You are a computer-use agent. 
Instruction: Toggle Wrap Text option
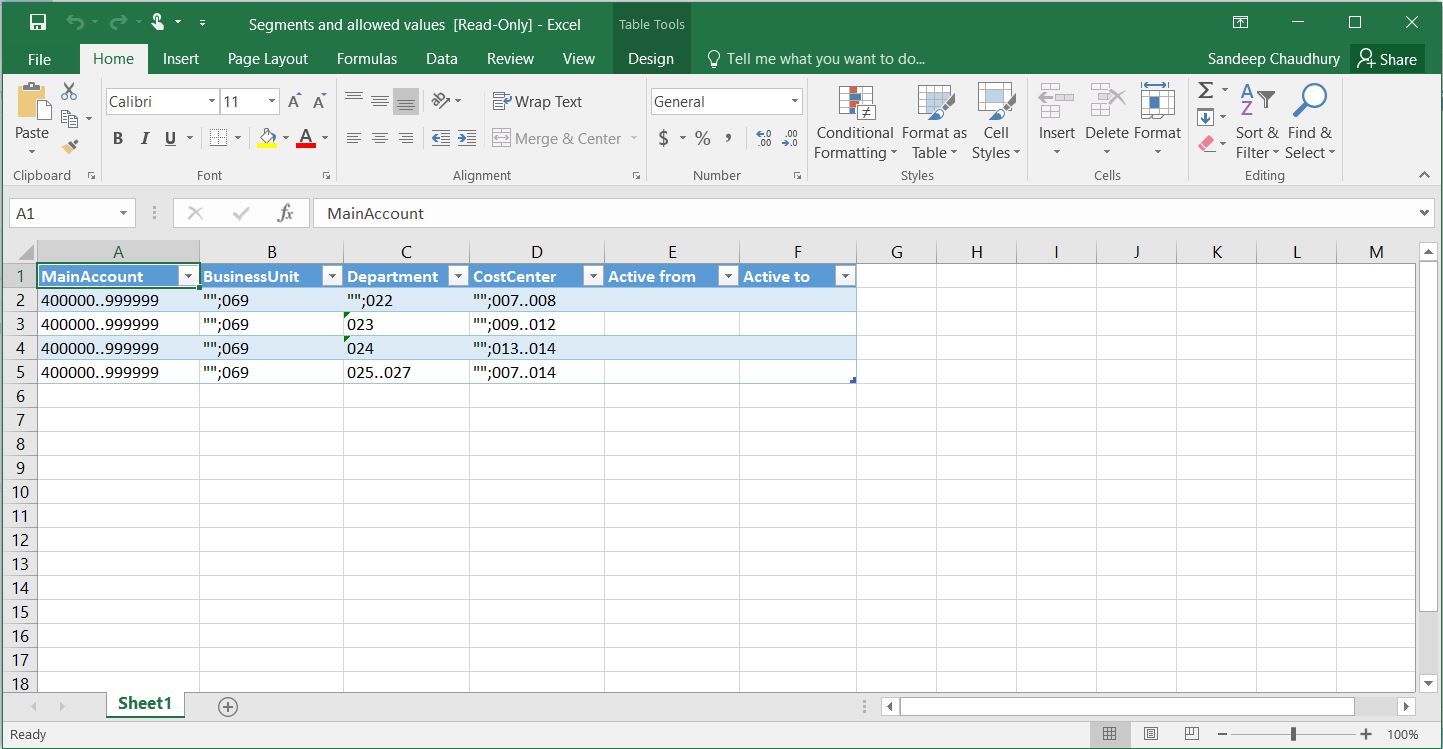537,102
